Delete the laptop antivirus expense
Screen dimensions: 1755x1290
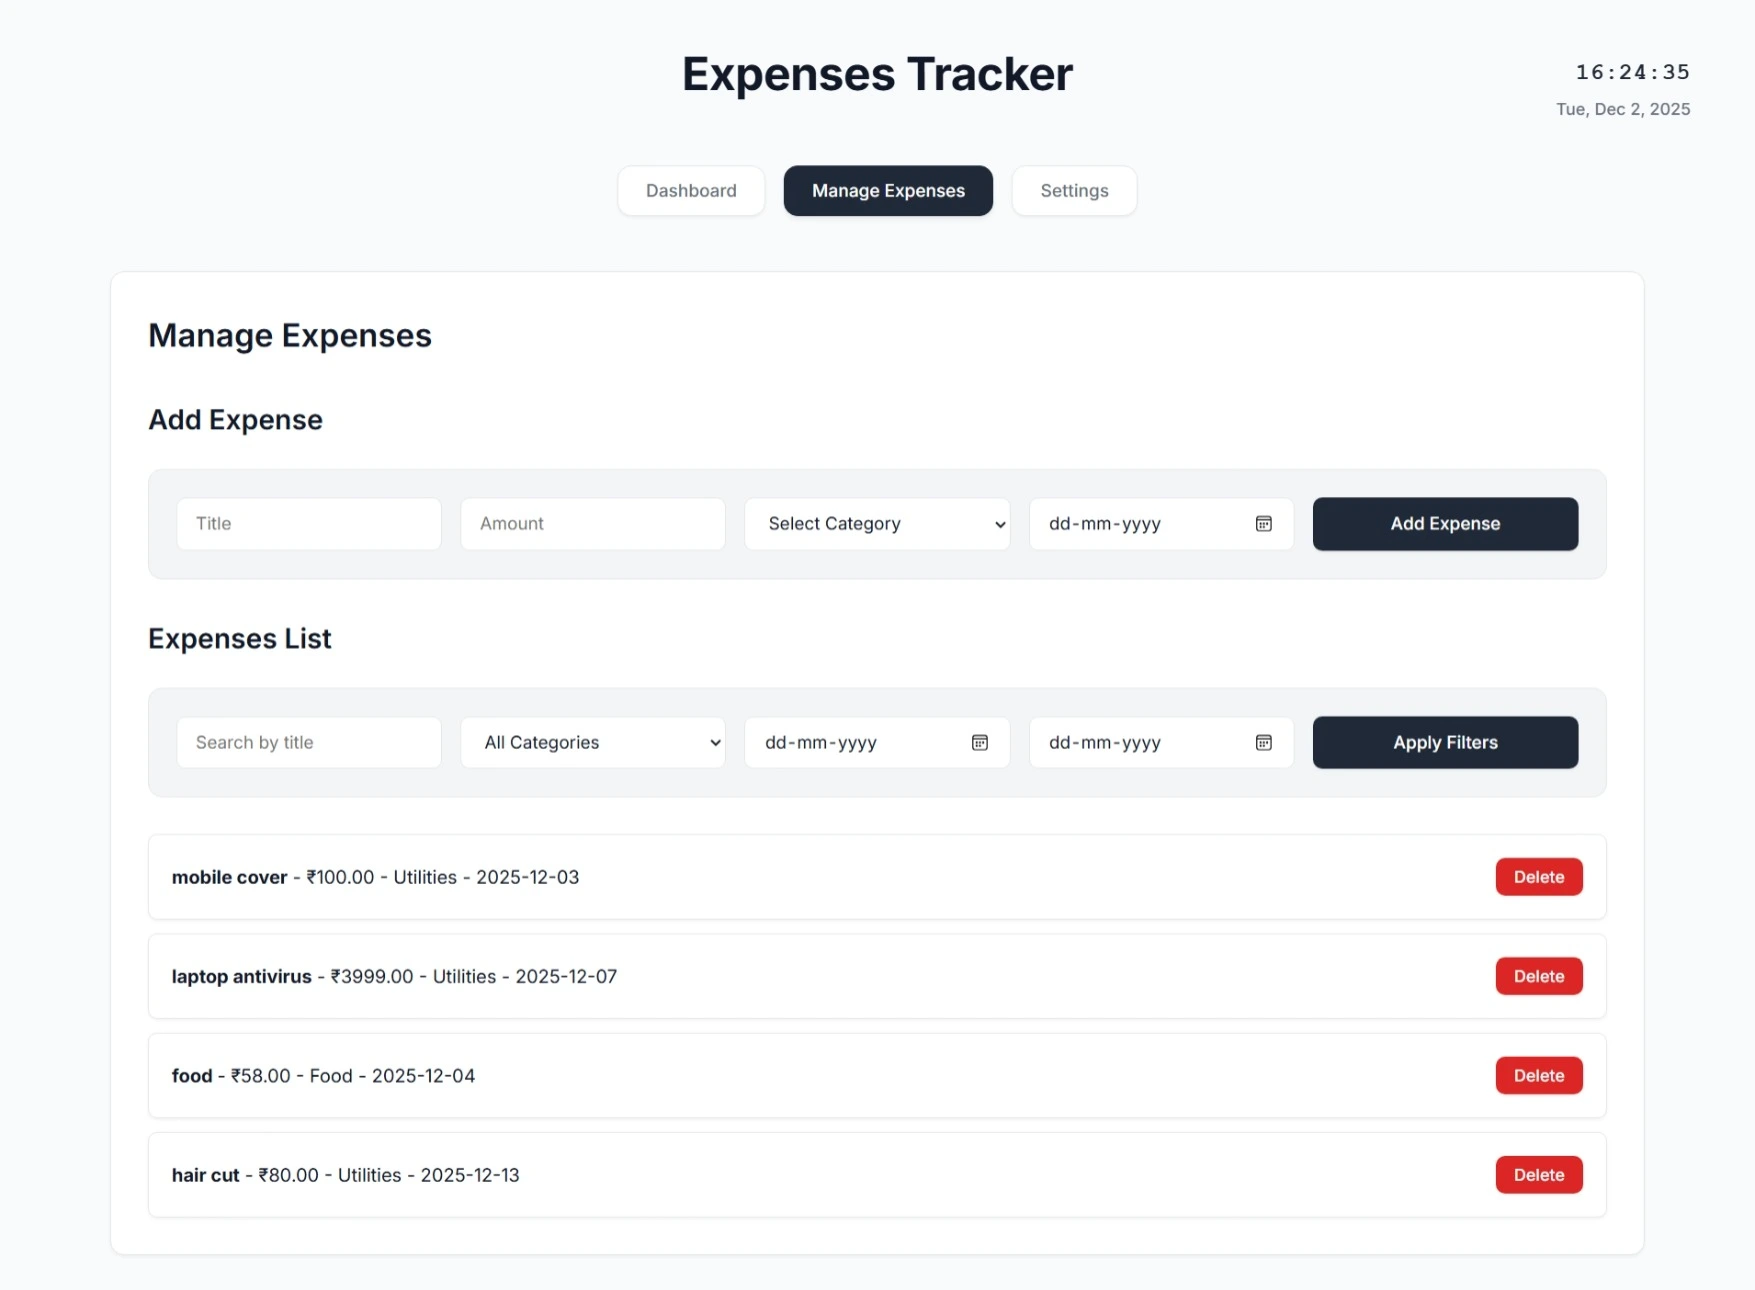tap(1538, 976)
